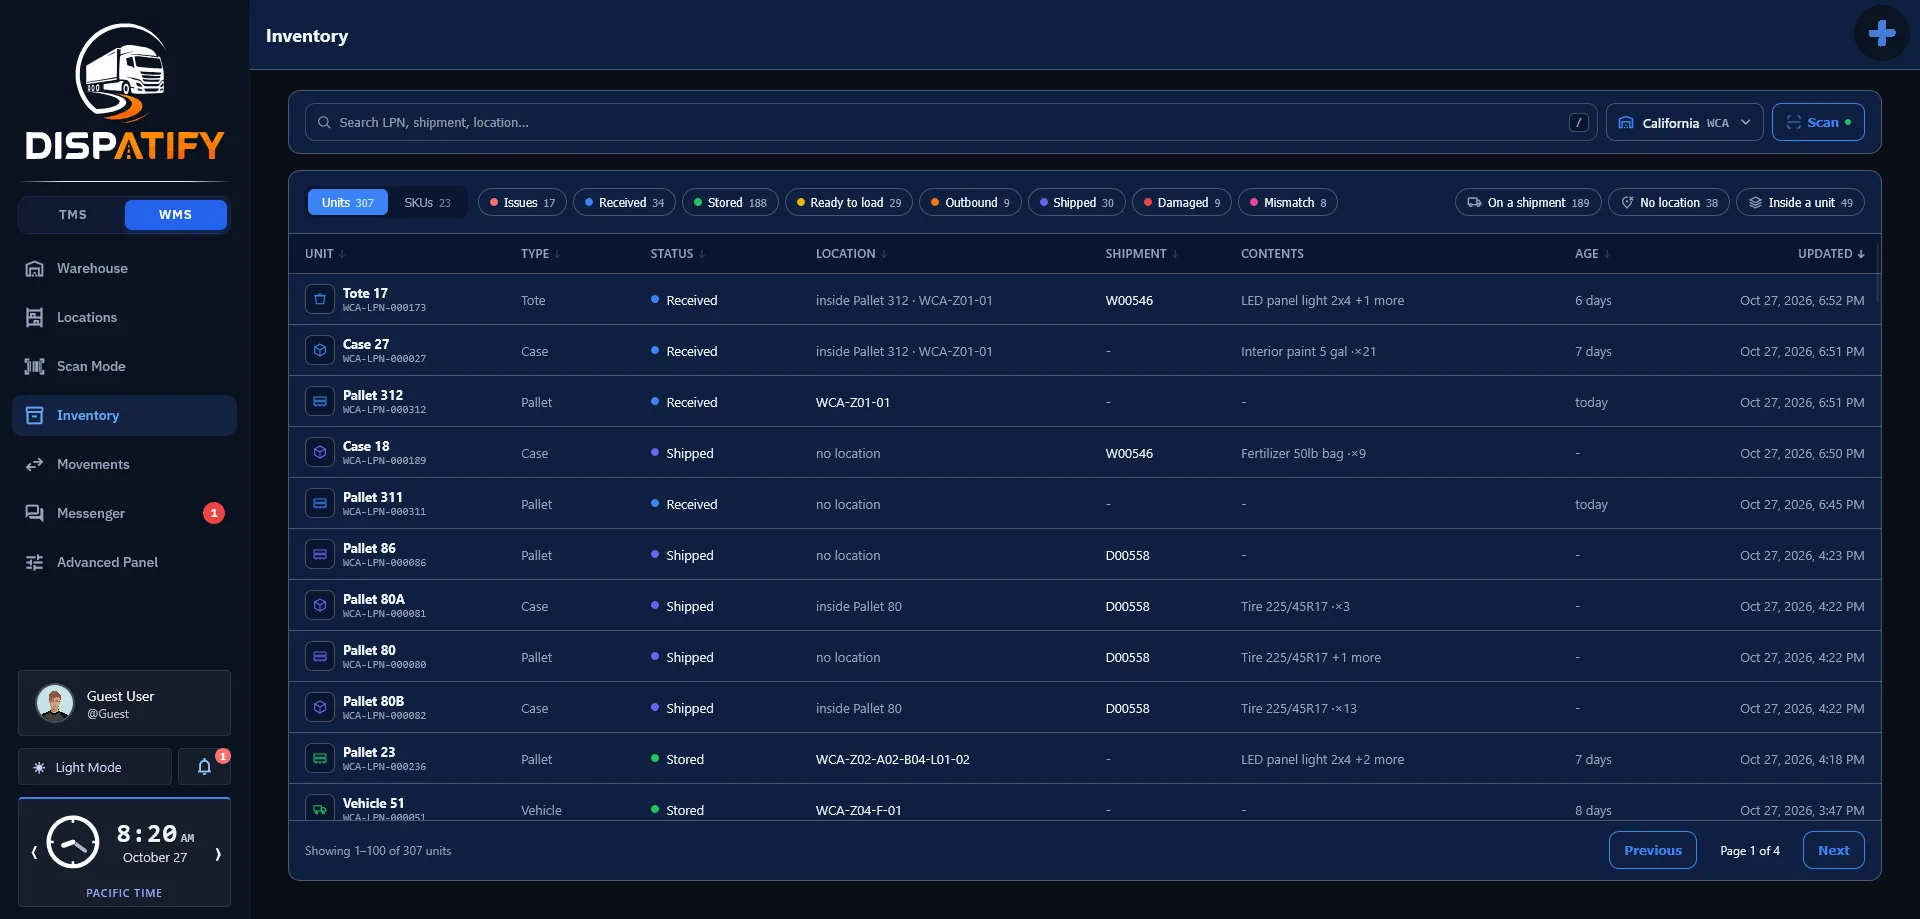1920x919 pixels.
Task: Toggle the Shipped 30 filter chip
Action: point(1076,202)
